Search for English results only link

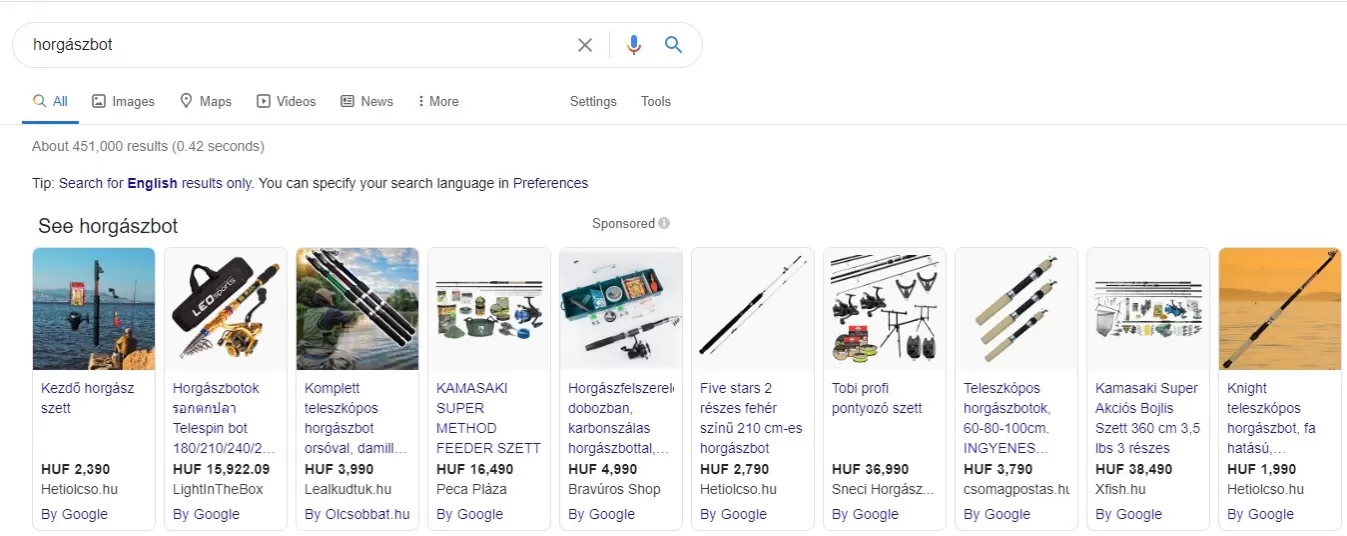pos(156,183)
